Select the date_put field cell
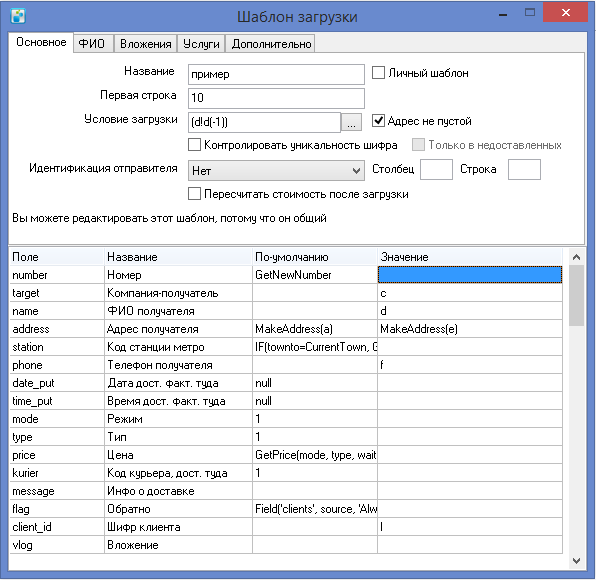Image resolution: width=596 pixels, height=580 pixels. click(x=57, y=383)
